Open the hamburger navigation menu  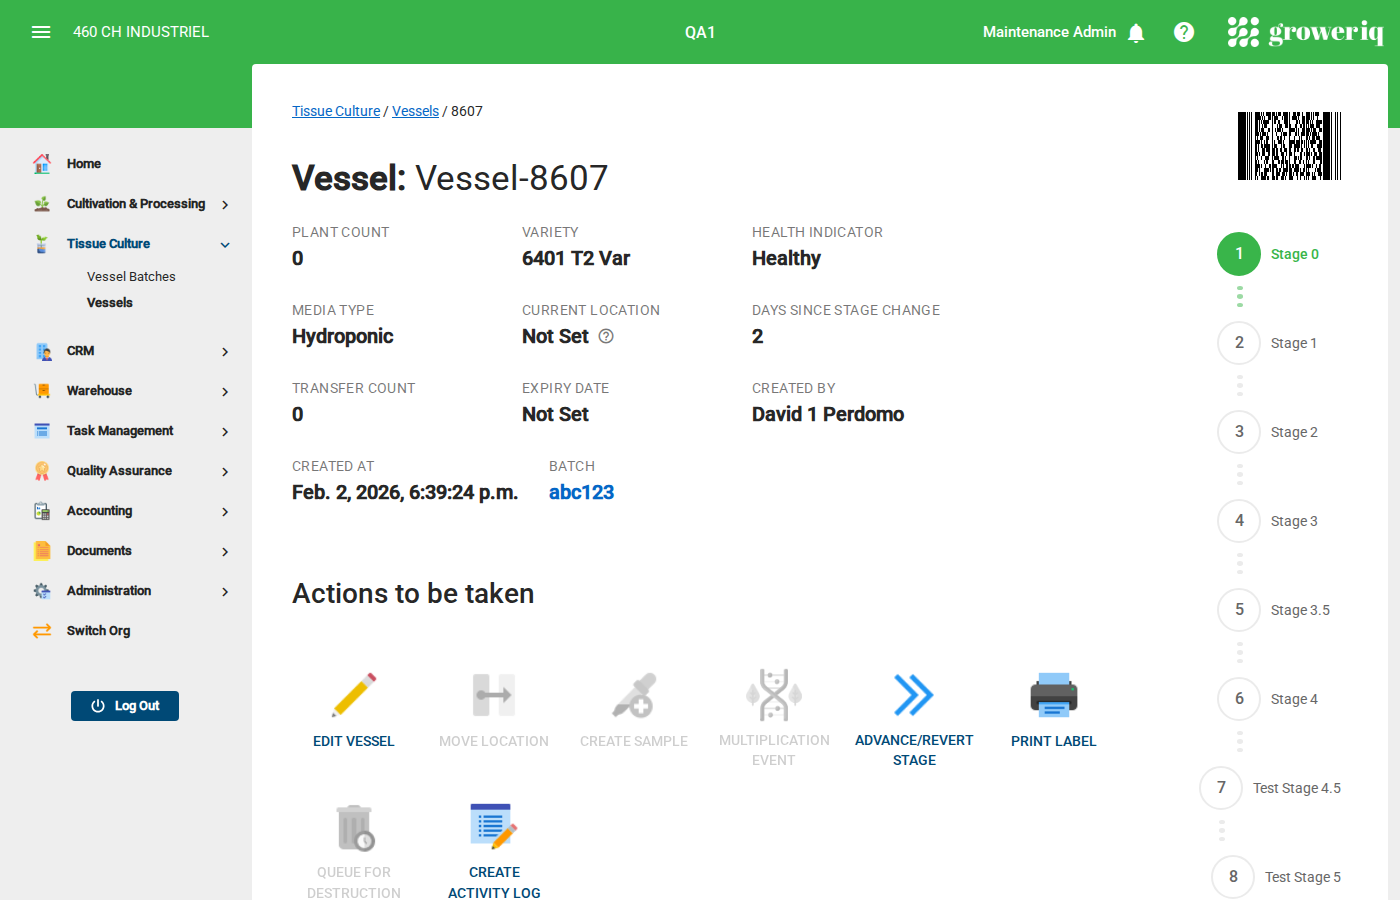(41, 31)
